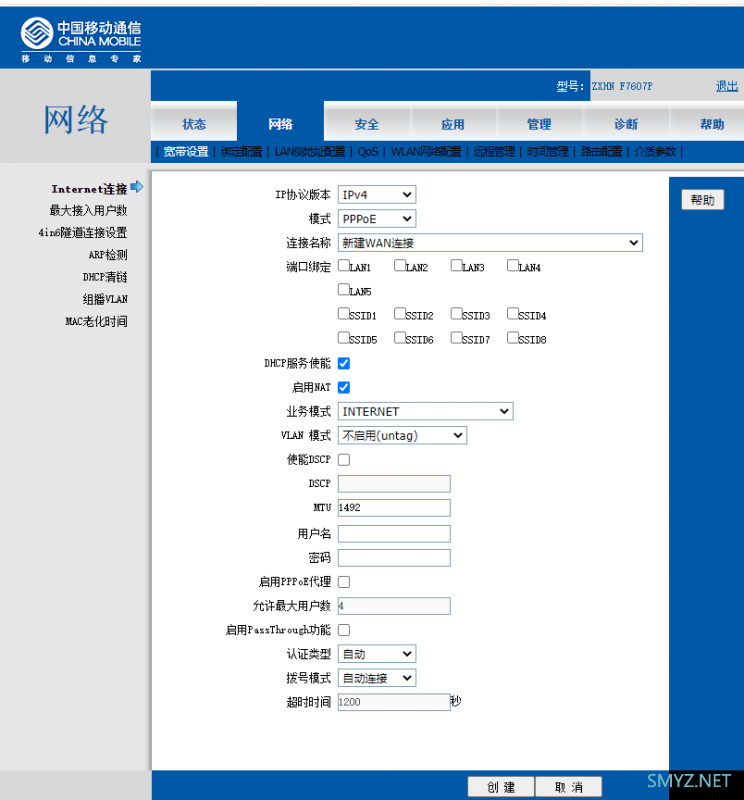
Task: Check the LAN4 port binding box
Action: tap(513, 265)
